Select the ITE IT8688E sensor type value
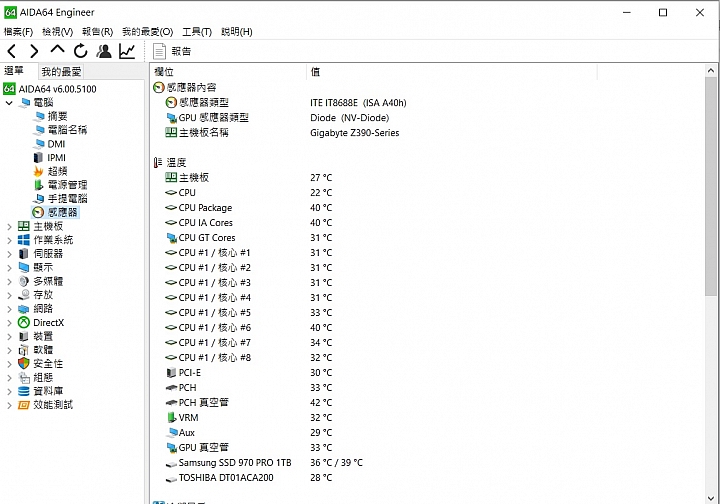The image size is (720, 504). (358, 103)
